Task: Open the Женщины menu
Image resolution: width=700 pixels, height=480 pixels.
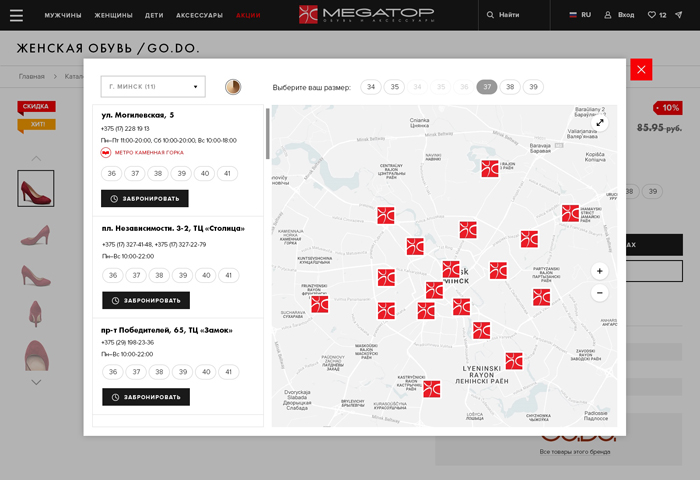Action: click(x=113, y=15)
